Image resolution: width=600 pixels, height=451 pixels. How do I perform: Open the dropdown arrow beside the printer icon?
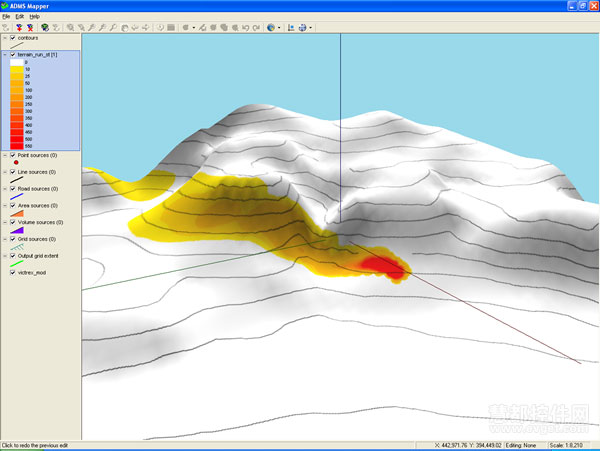[x=310, y=28]
